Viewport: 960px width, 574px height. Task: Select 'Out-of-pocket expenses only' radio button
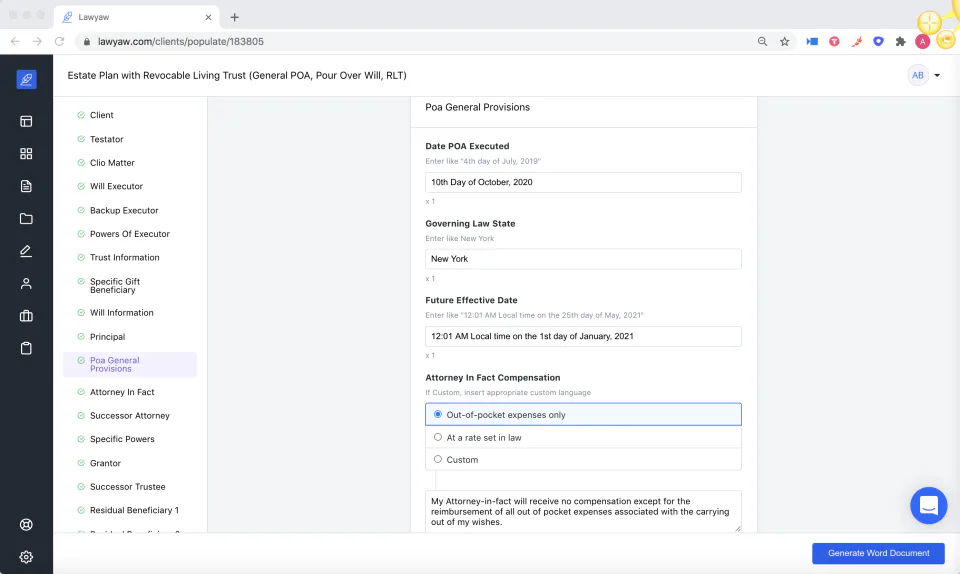438,414
